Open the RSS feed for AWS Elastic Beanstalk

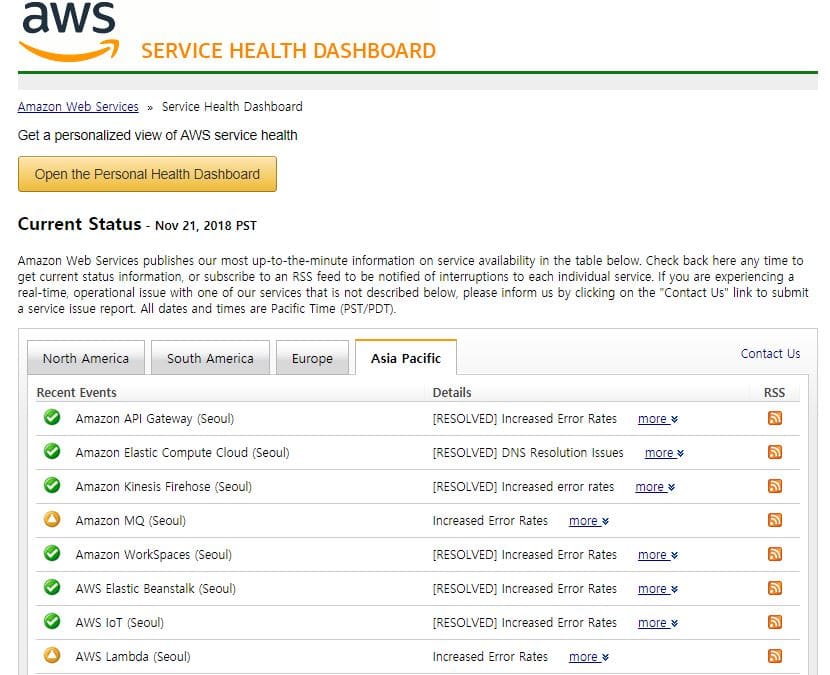(x=774, y=588)
